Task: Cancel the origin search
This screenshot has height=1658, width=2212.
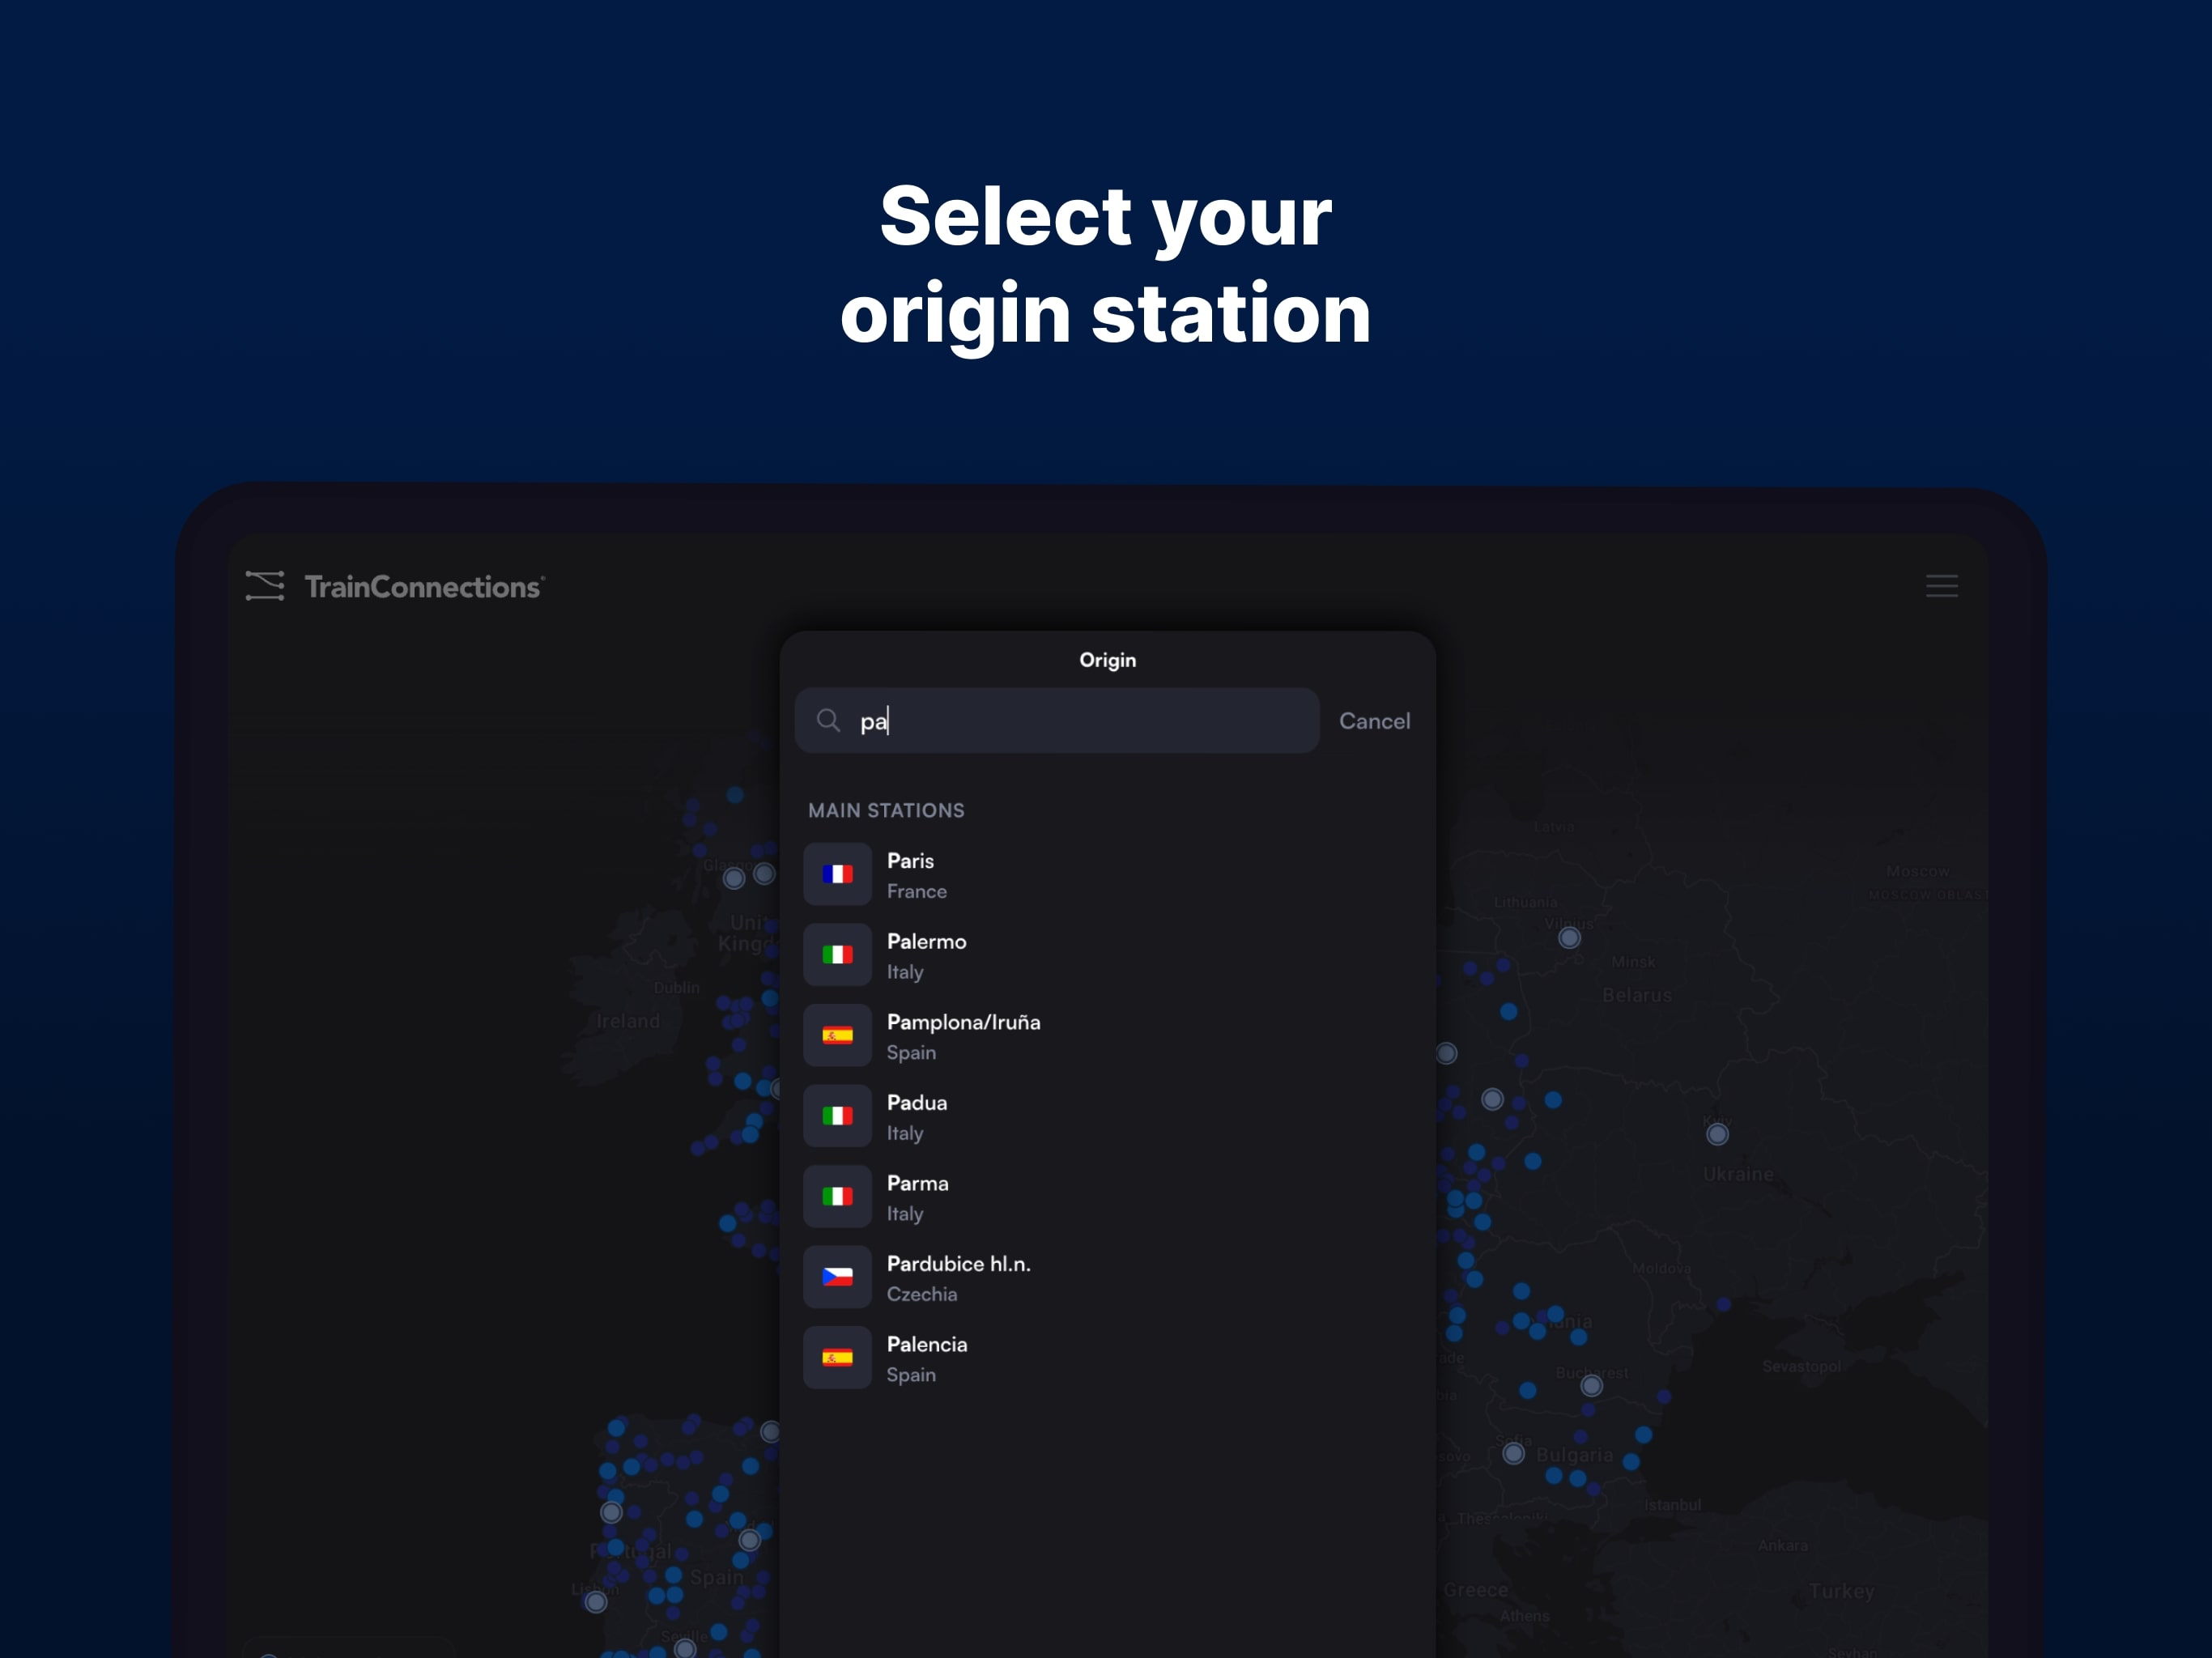Action: [1374, 721]
